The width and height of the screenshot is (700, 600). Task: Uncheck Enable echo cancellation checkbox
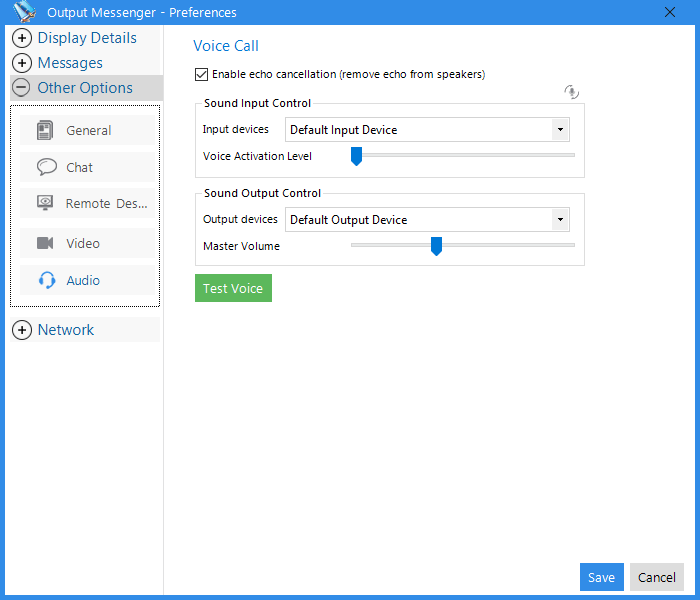click(201, 75)
